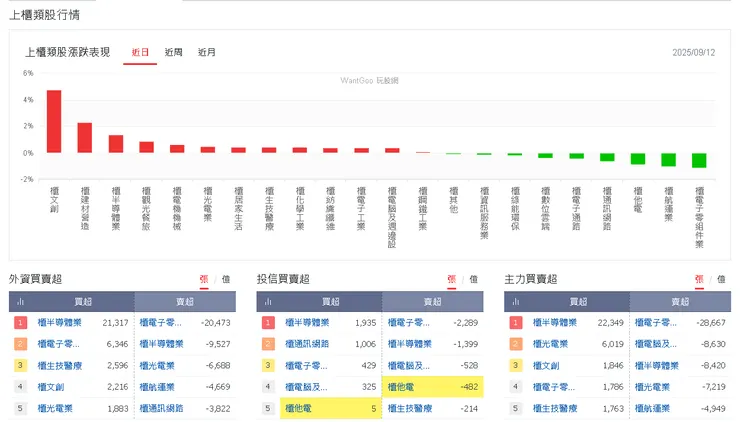Click the green 櫃他電 bar in chart

coord(638,159)
